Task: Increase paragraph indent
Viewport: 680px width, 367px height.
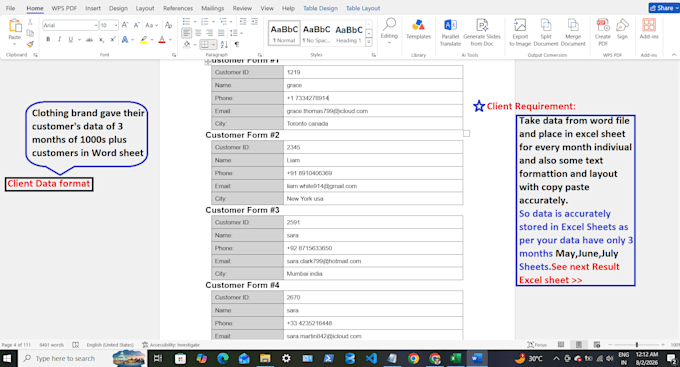Action: tap(255, 22)
